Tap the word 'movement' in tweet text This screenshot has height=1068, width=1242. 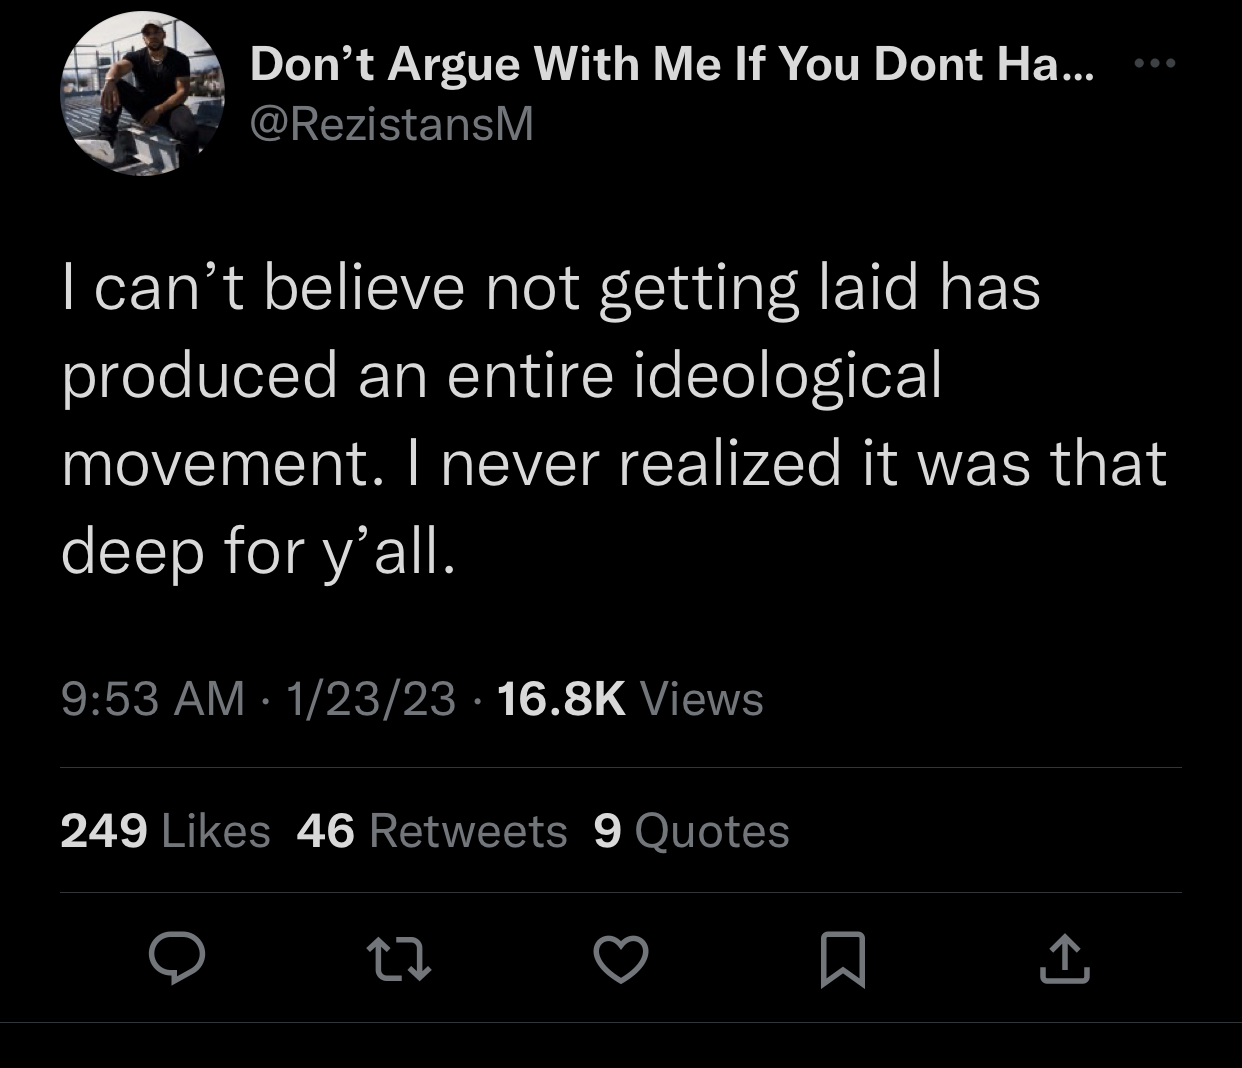[215, 464]
